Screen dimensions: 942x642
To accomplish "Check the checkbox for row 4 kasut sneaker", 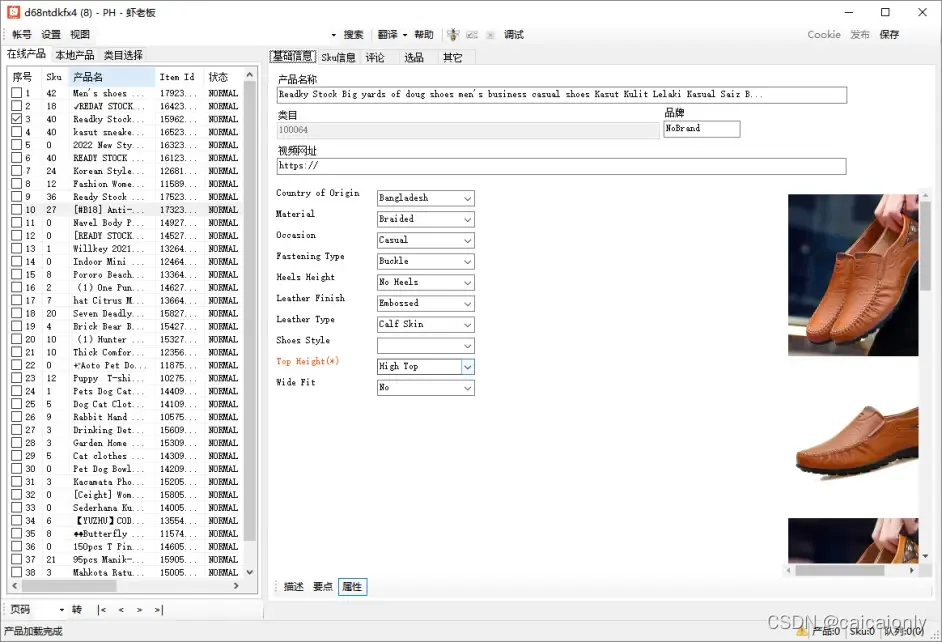I will [x=16, y=132].
